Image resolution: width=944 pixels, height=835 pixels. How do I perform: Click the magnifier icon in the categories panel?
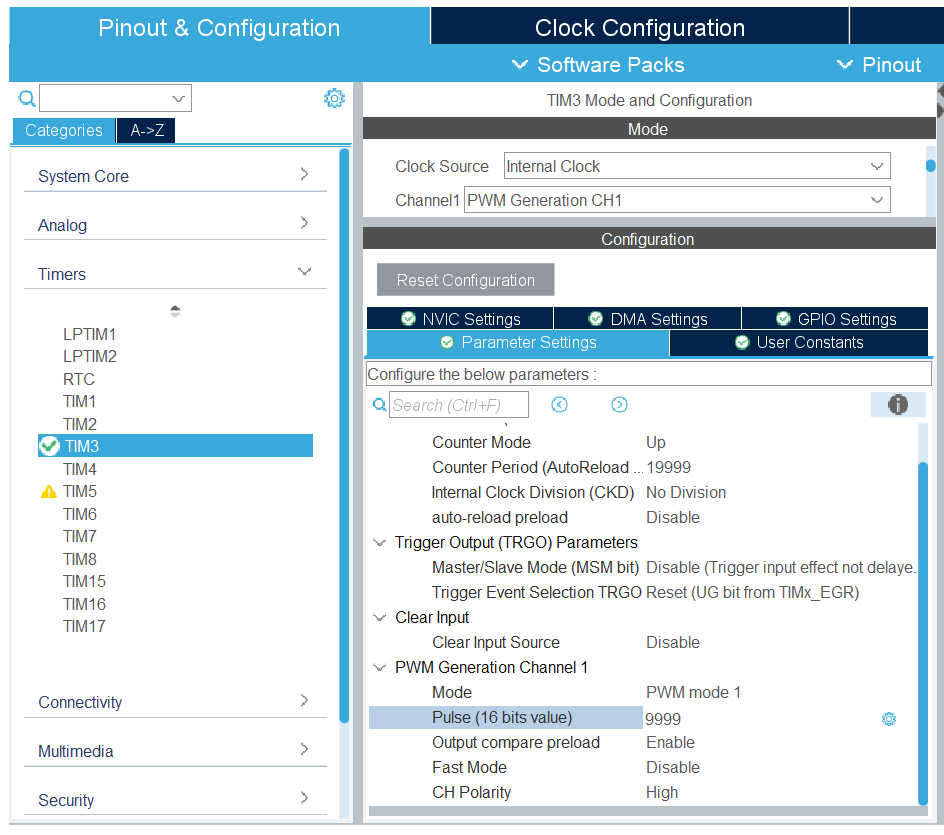(x=27, y=98)
